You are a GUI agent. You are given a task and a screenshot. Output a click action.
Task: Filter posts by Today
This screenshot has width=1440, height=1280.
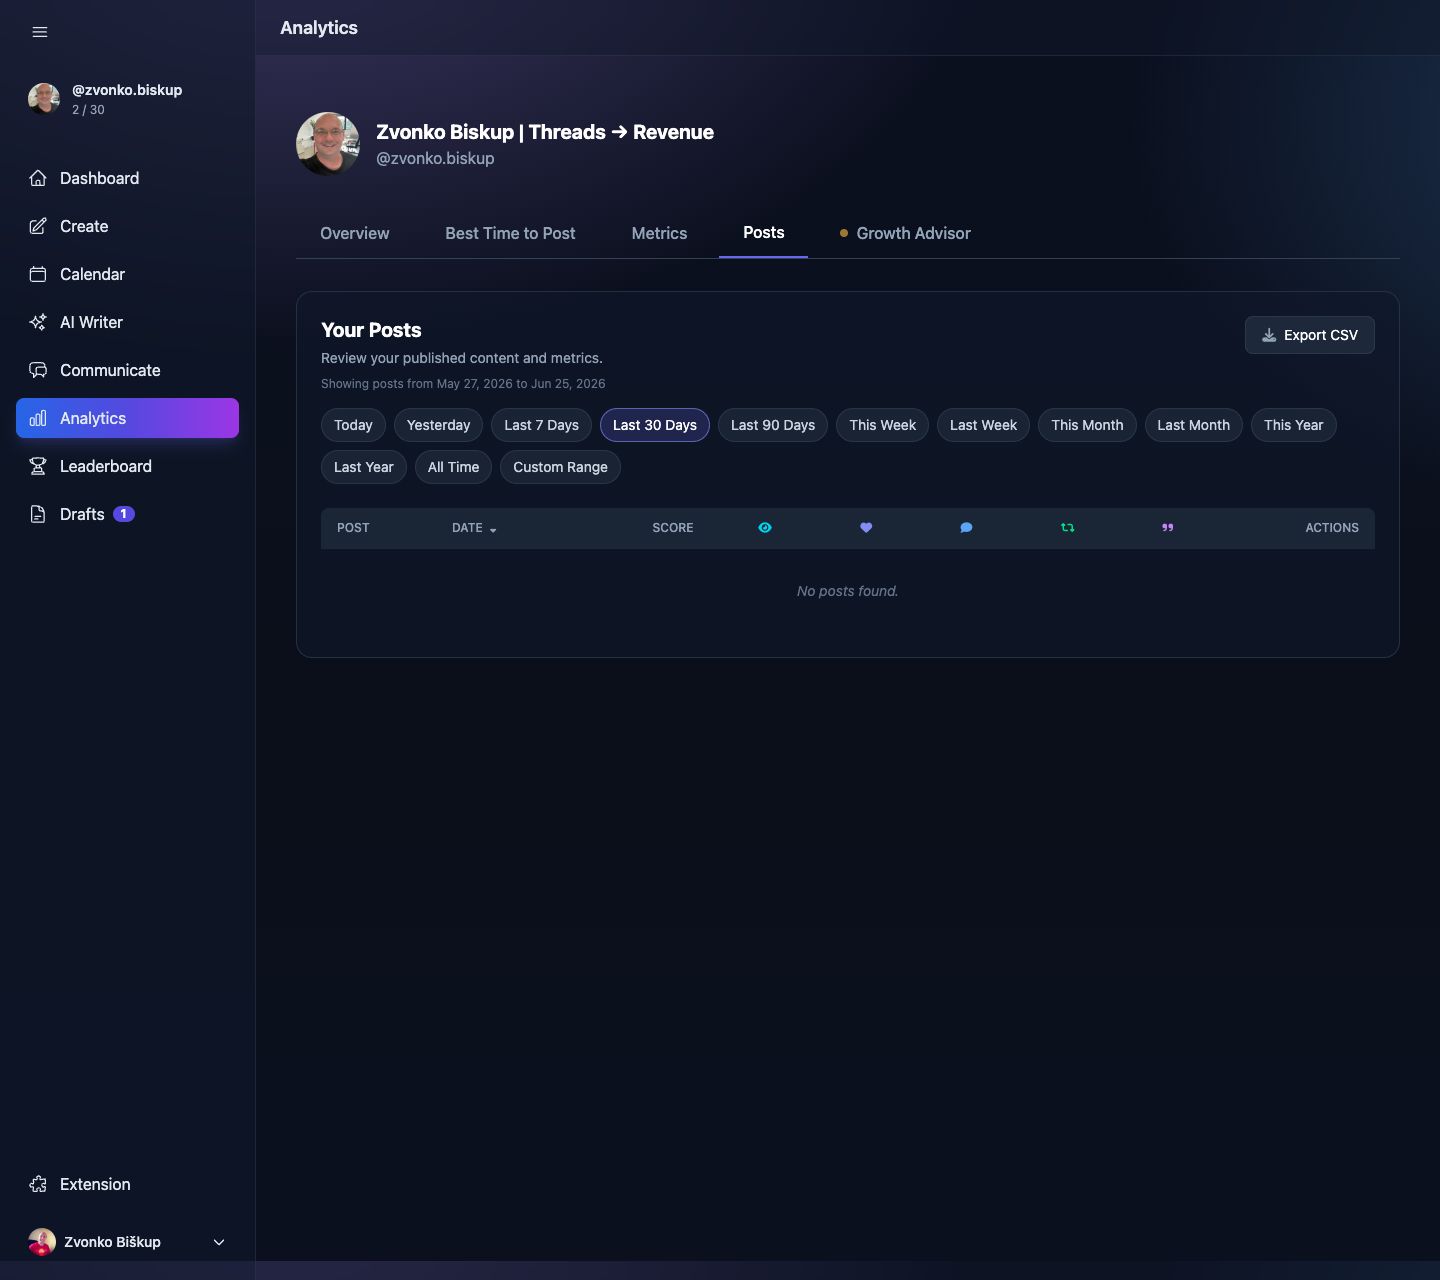click(353, 425)
